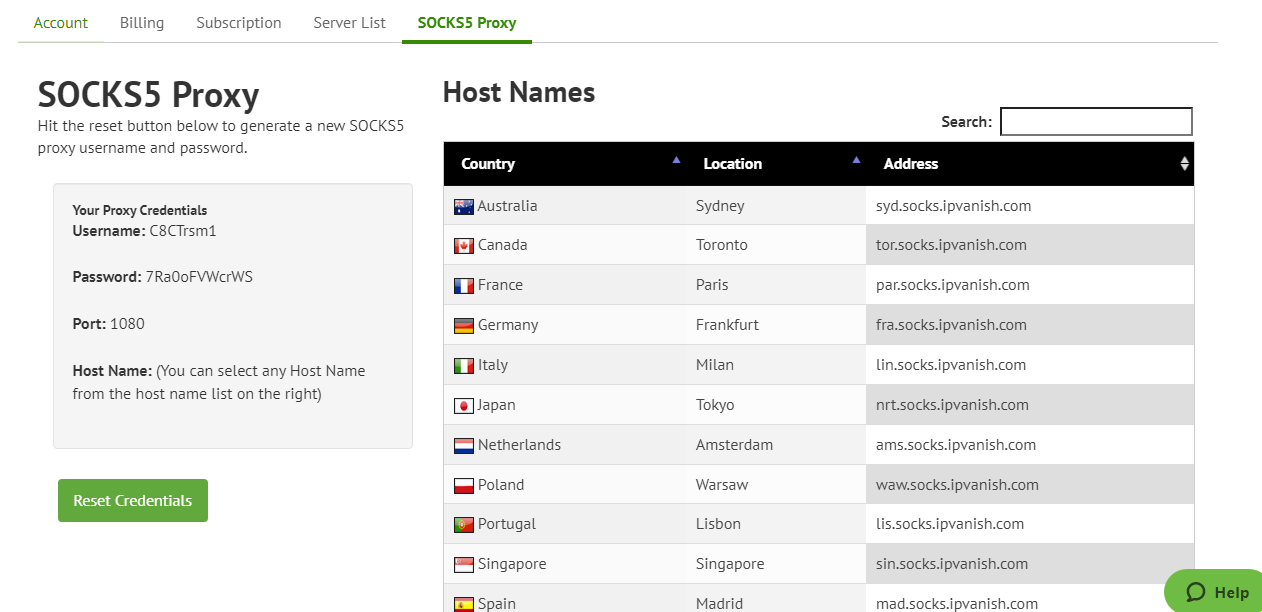This screenshot has height=612, width=1262.
Task: Click the Spain flag icon
Action: (x=464, y=604)
